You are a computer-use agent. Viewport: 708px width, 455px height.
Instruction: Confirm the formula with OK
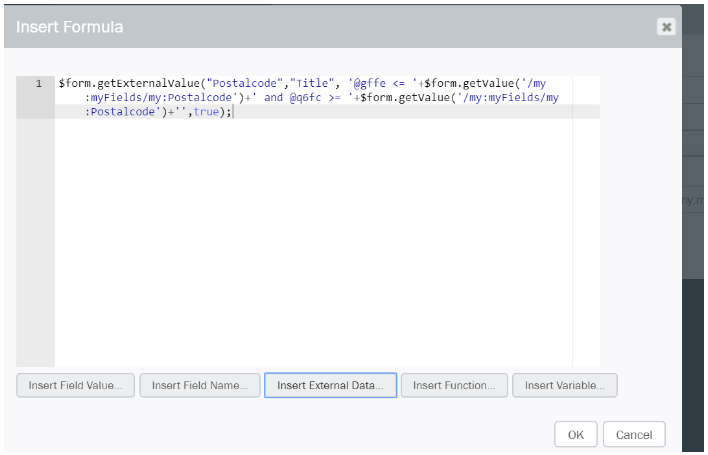[575, 435]
